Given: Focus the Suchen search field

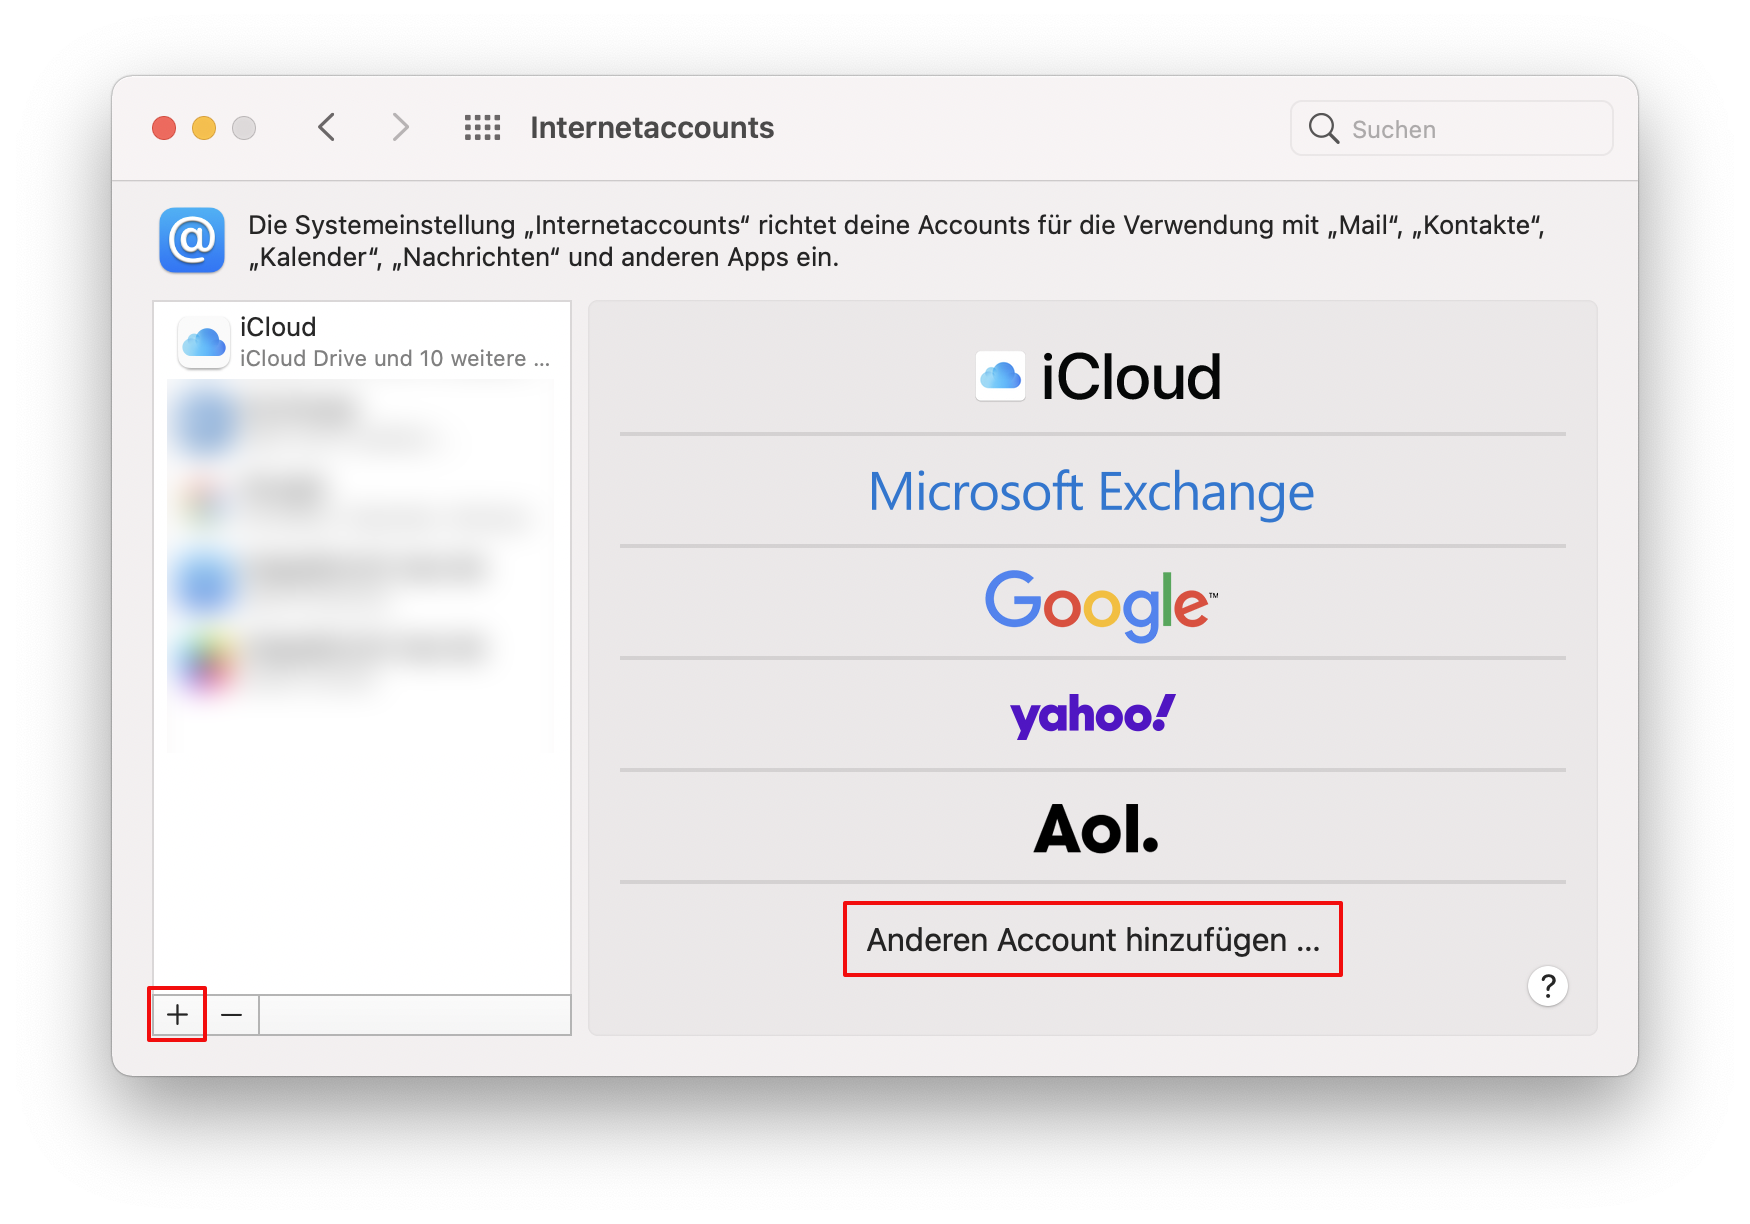Looking at the screenshot, I should (x=1451, y=128).
